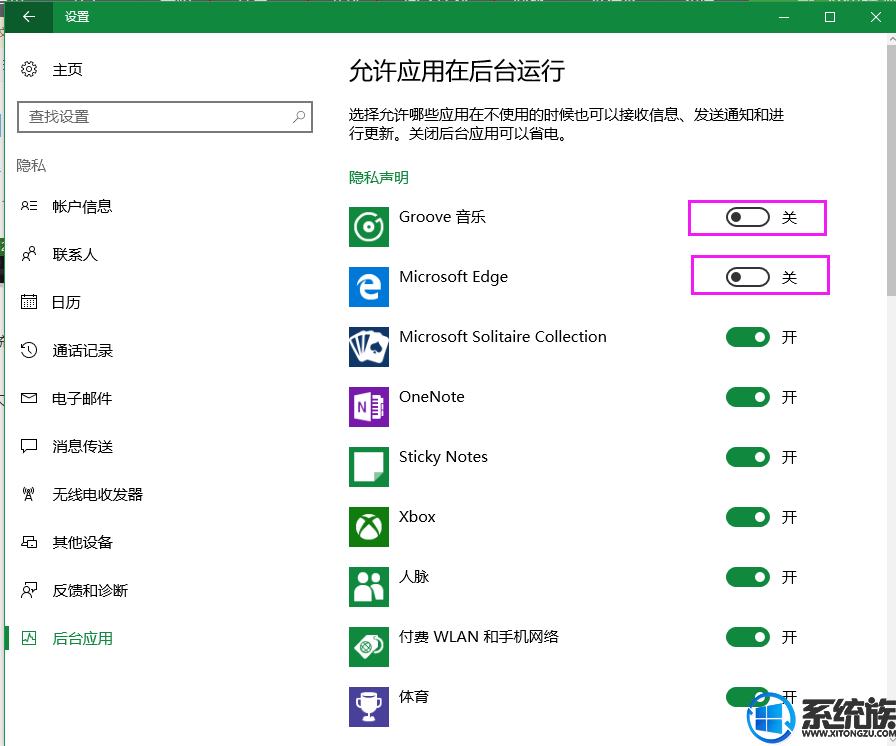The height and width of the screenshot is (746, 896).
Task: Click the 消息传送 chat icon
Action: click(x=29, y=446)
